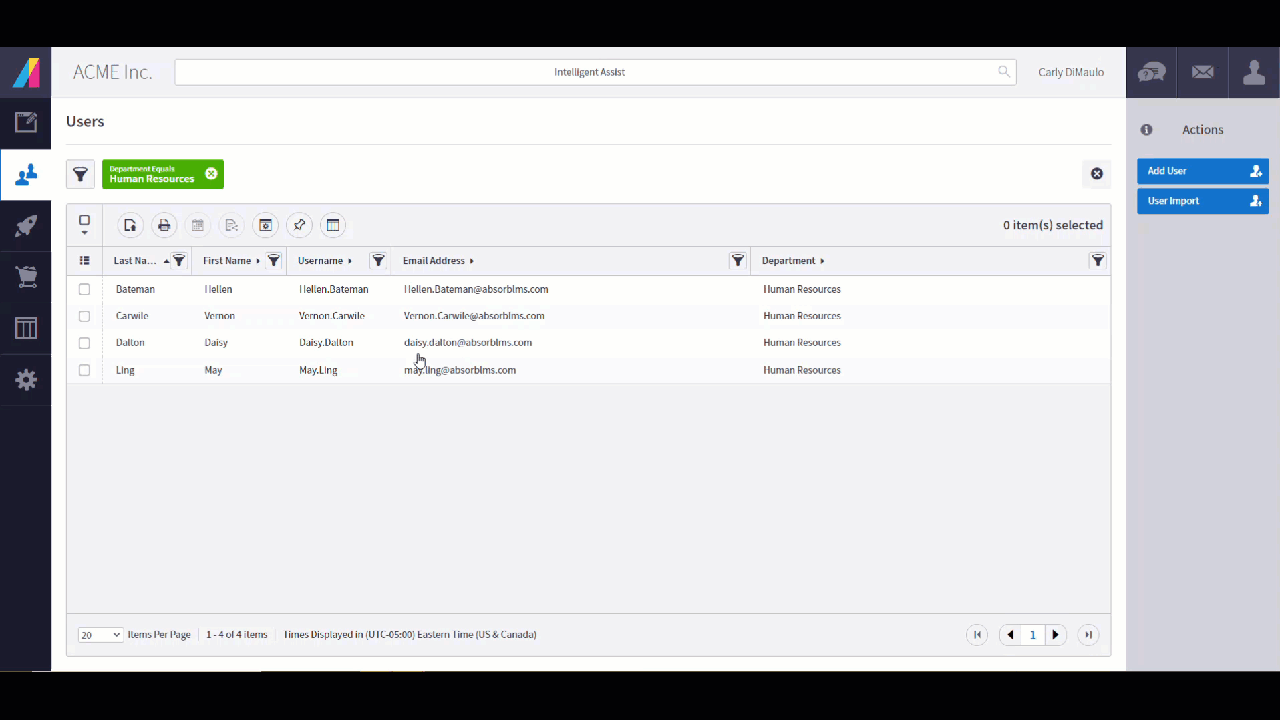The image size is (1280, 720).
Task: Click username May.Ling cell
Action: click(x=318, y=370)
